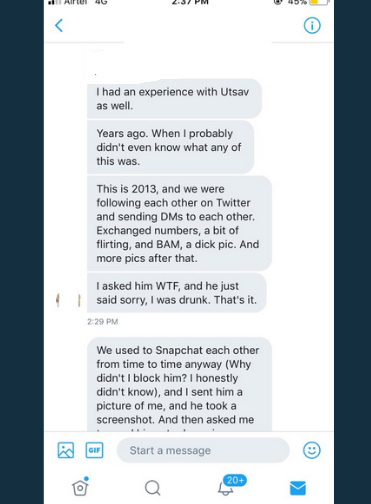Viewport: 371px width, 504px height.
Task: Tap the signal strength bars in the status bar
Action: [x=54, y=2]
